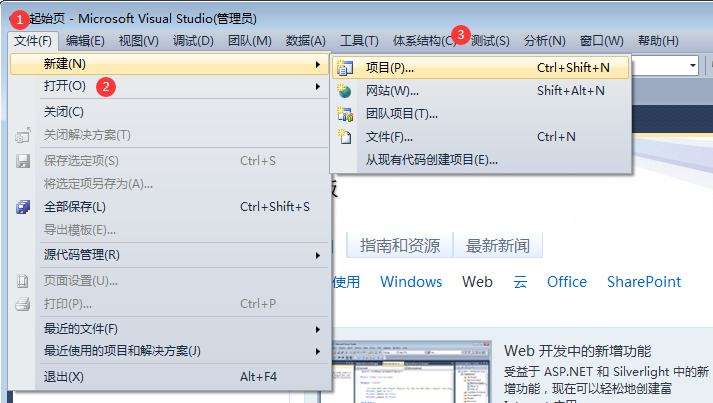Open the toolbar combo box dropdown arrow
Image resolution: width=713 pixels, height=403 pixels.
point(693,66)
